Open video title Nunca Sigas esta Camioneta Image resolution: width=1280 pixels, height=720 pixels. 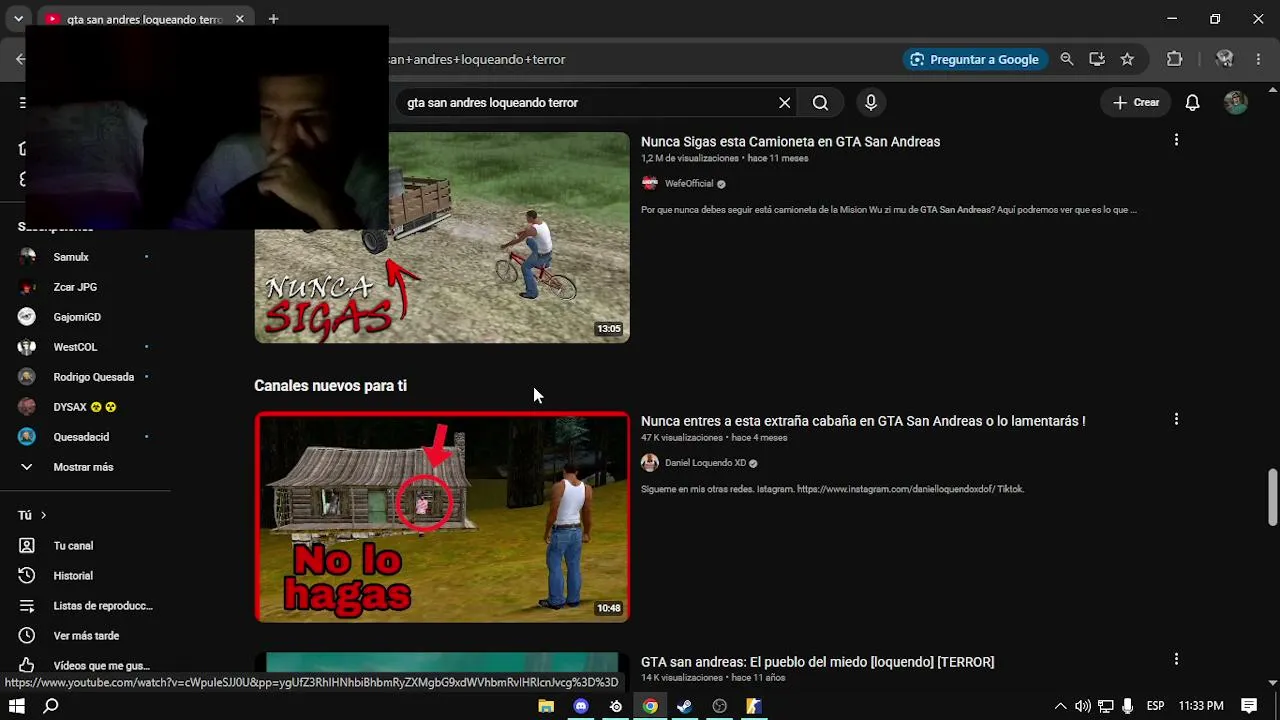790,142
